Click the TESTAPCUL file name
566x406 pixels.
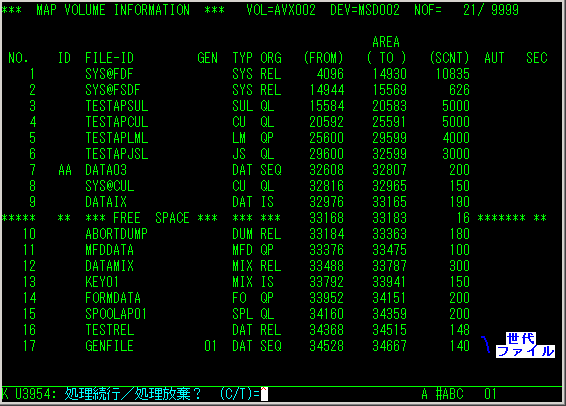point(117,122)
